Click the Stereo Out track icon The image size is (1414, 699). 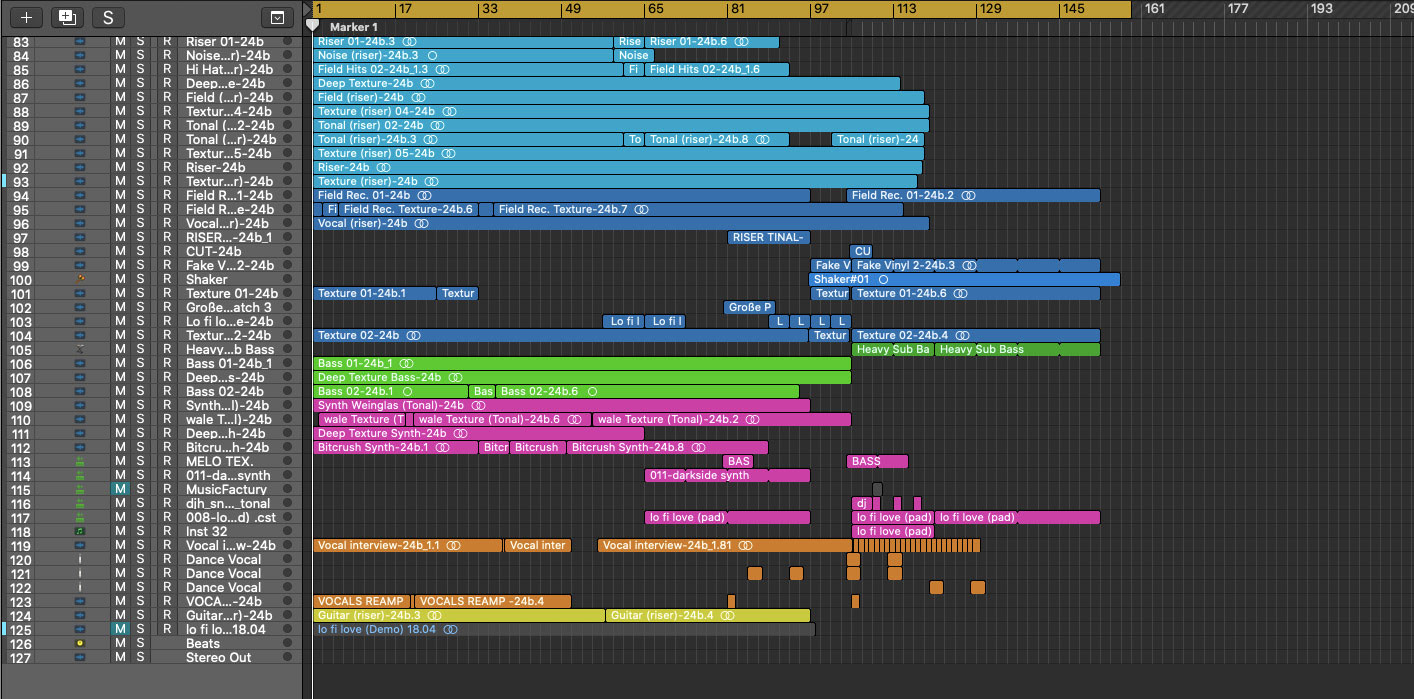tap(80, 657)
